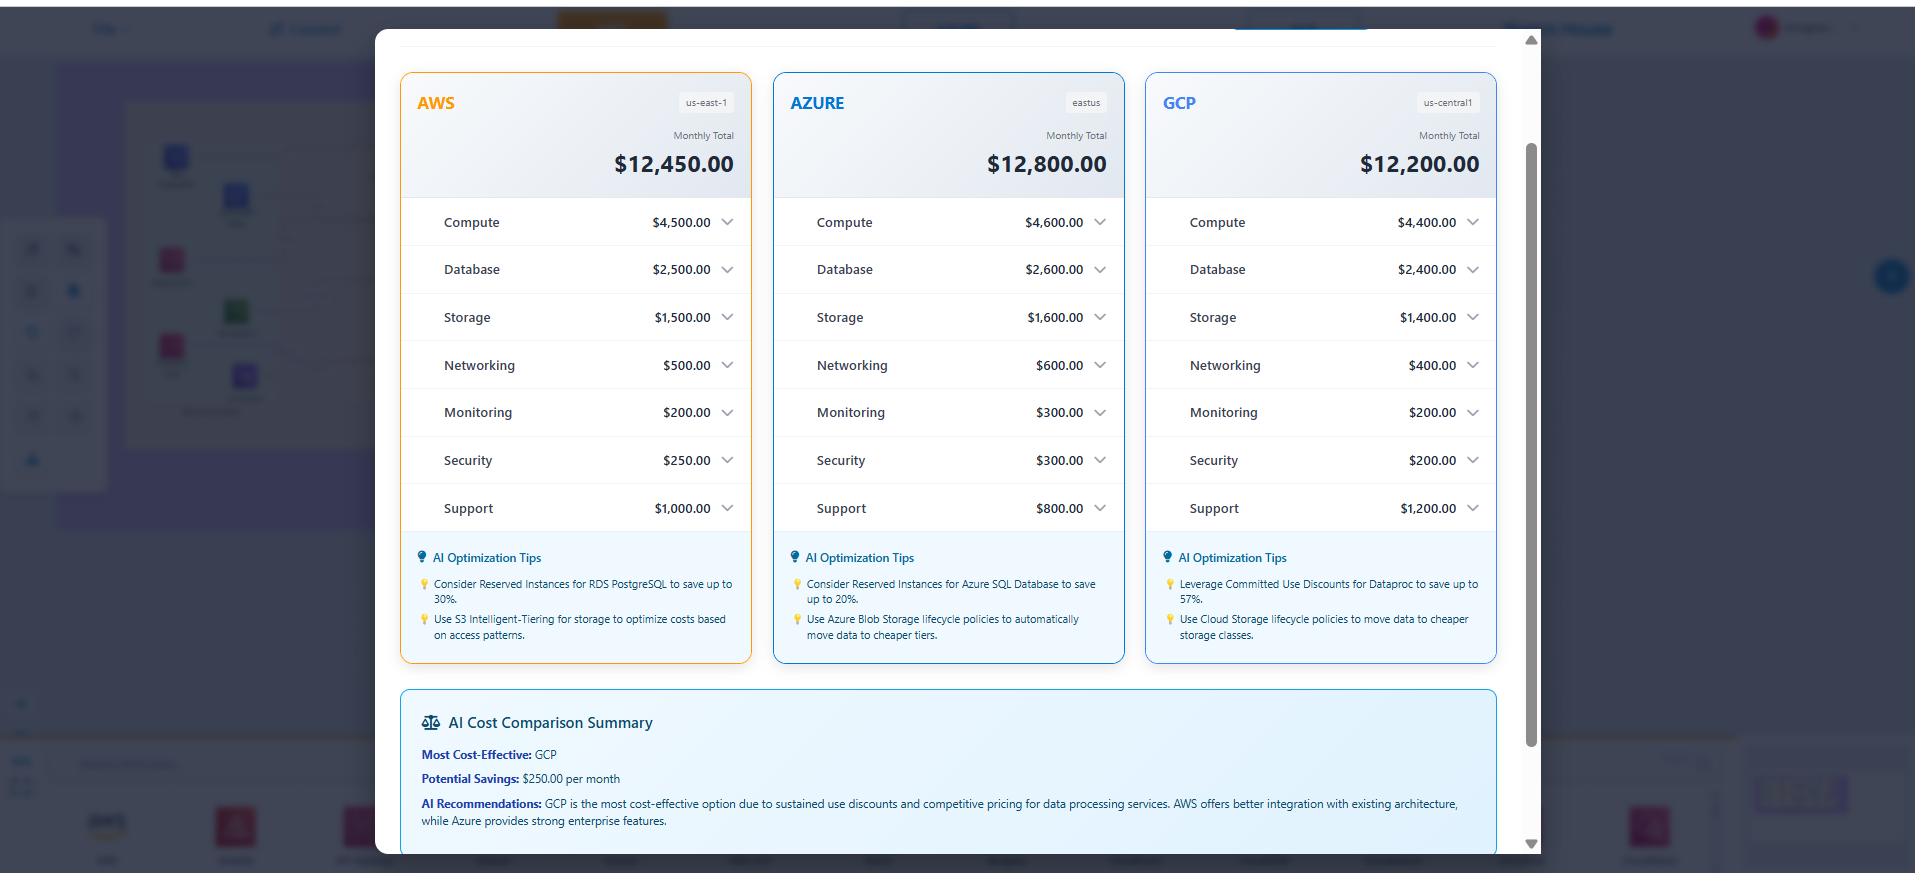Click the AWS Networking row label
Screen dimensions: 1915x873
pos(479,365)
